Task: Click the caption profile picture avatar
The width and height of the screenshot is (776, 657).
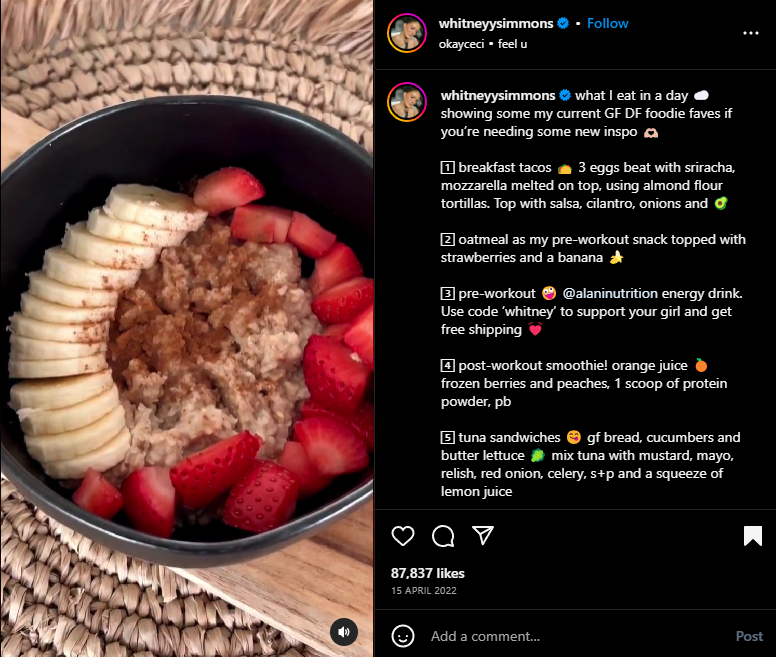Action: tap(407, 102)
